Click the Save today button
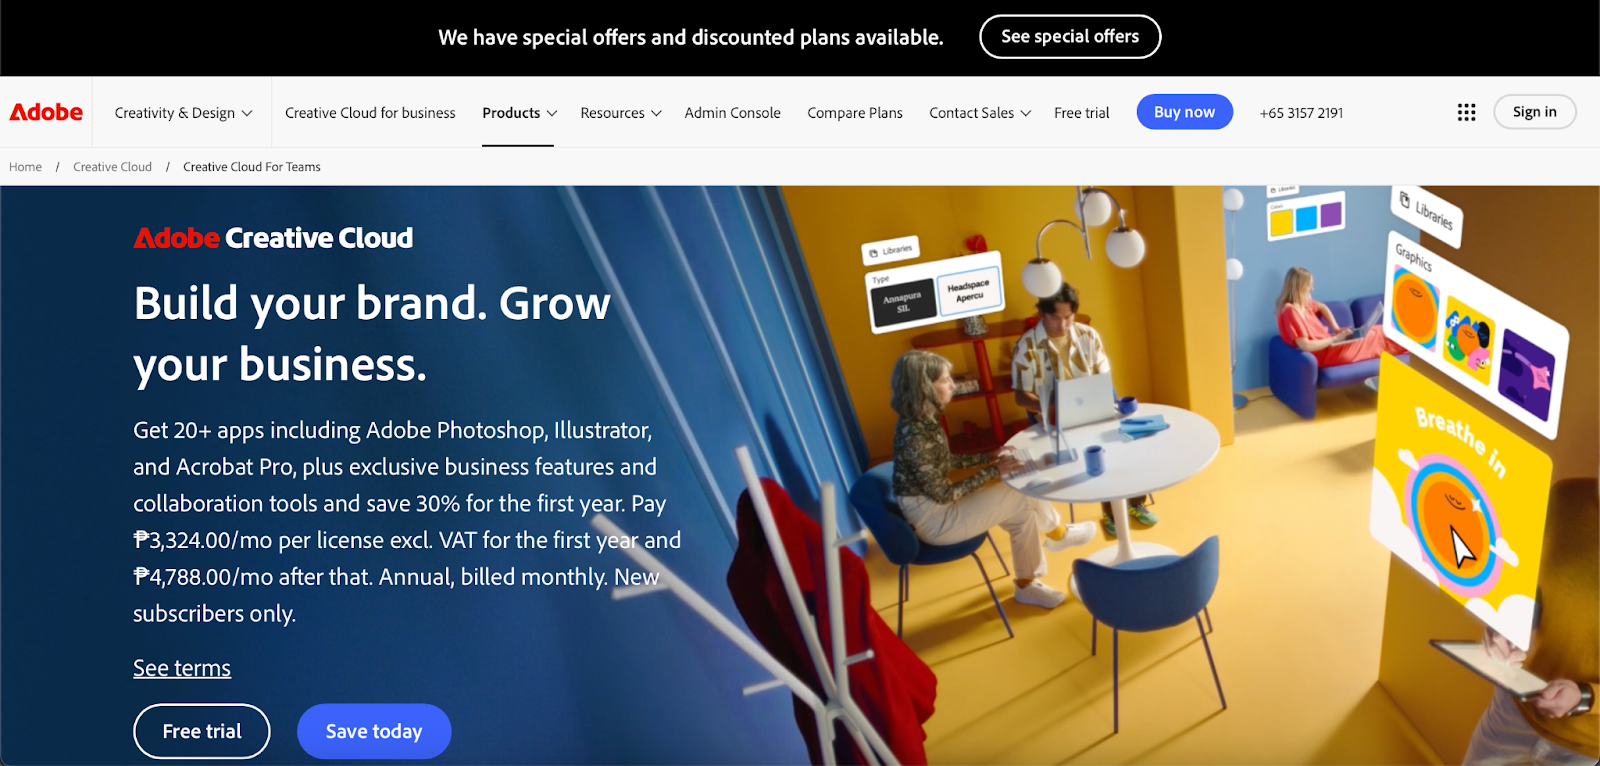1600x766 pixels. tap(374, 731)
